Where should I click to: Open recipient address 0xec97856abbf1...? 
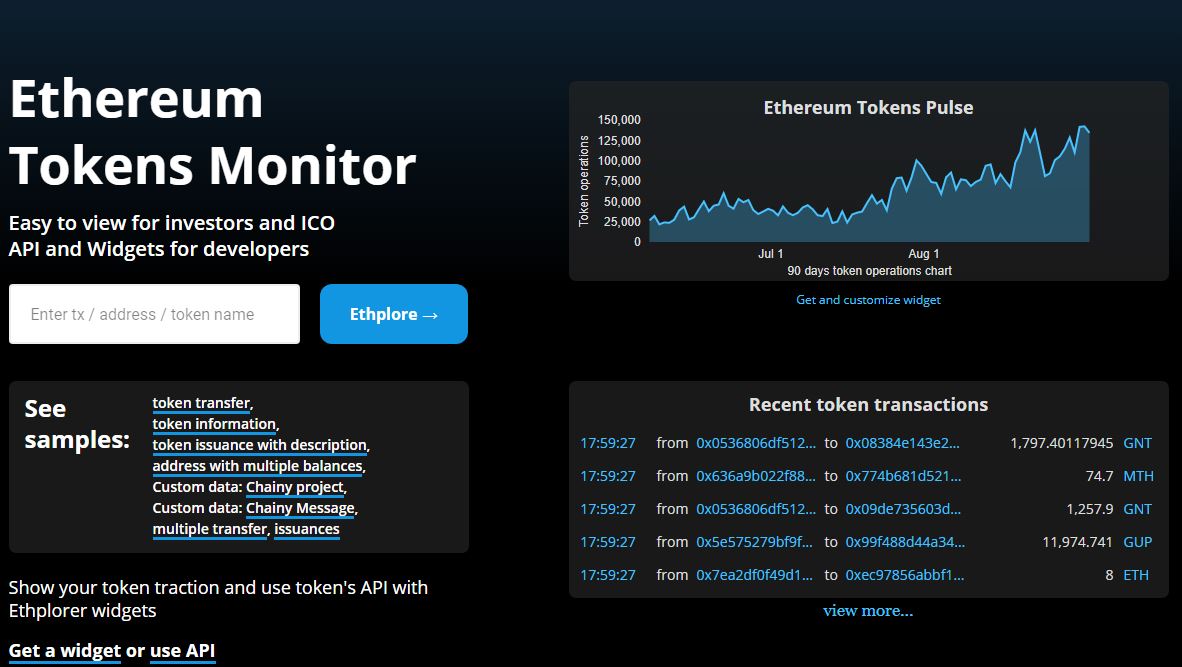(x=905, y=575)
